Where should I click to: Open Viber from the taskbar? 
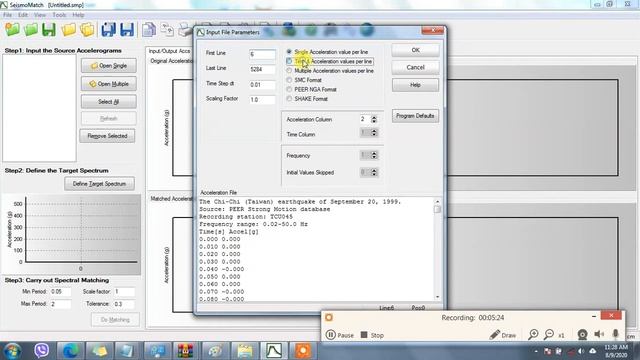tap(42, 351)
